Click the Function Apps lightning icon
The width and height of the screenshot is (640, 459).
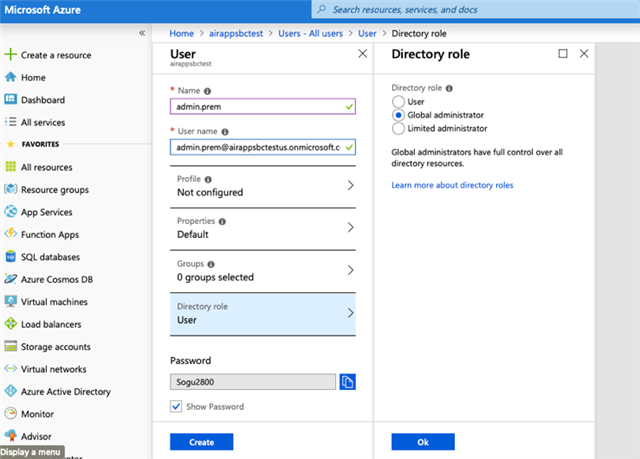pos(11,234)
